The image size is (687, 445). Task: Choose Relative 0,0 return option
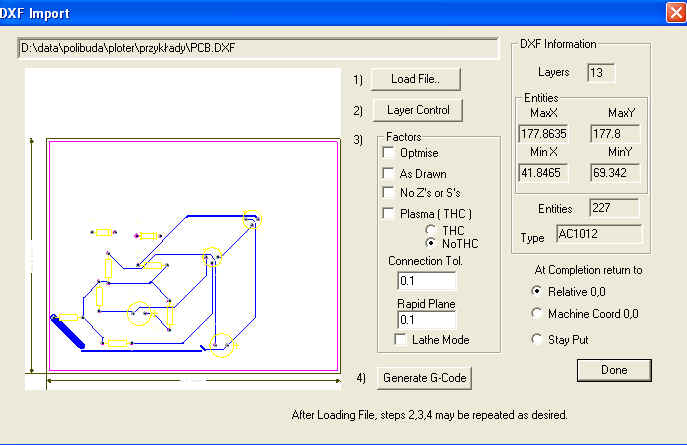pos(536,291)
